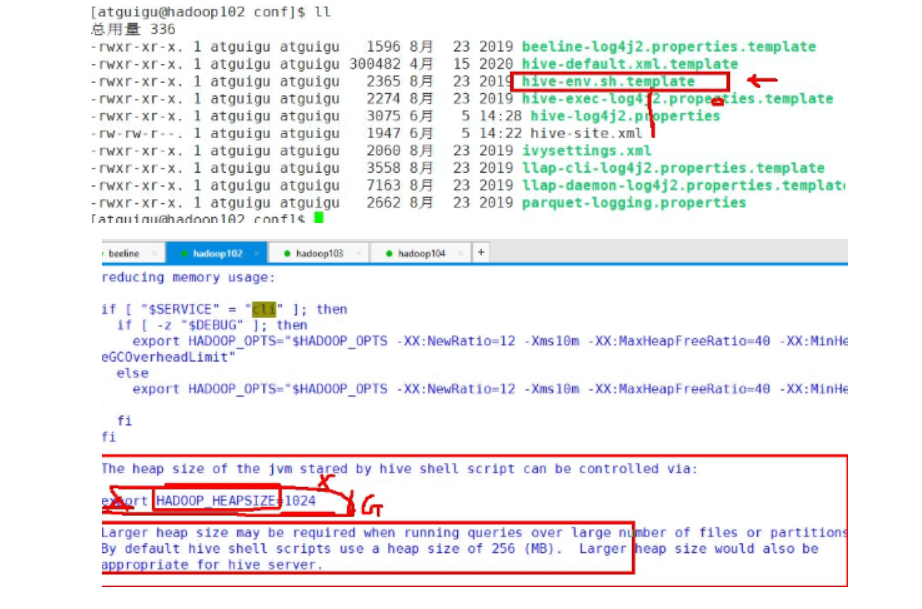Click line starting 'The heap size of the jvm'
Viewport: 922px width, 609px height.
click(x=399, y=469)
